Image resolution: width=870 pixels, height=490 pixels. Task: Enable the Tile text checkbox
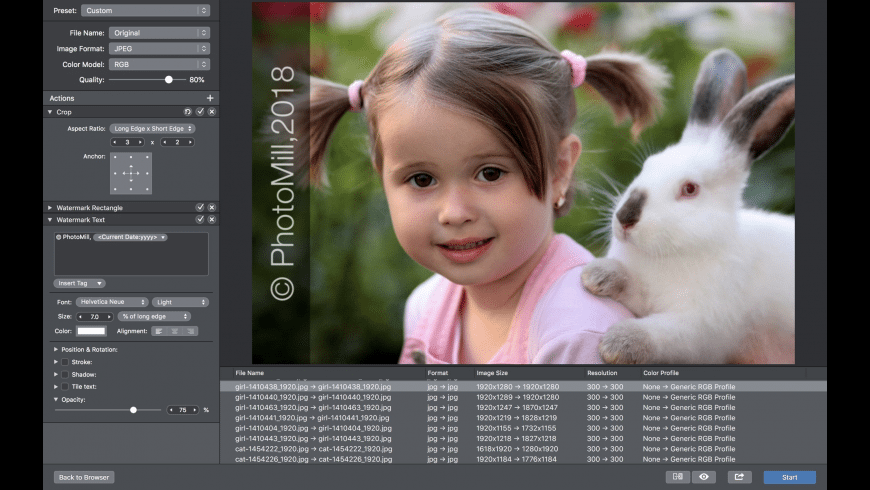click(x=65, y=387)
